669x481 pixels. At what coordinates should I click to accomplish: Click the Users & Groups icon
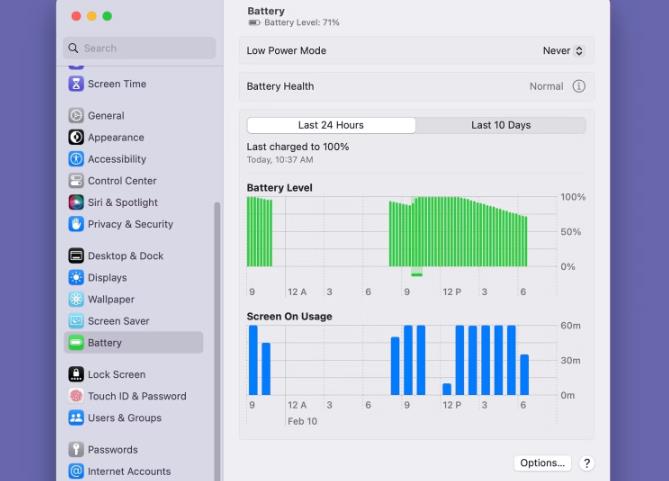click(x=76, y=418)
